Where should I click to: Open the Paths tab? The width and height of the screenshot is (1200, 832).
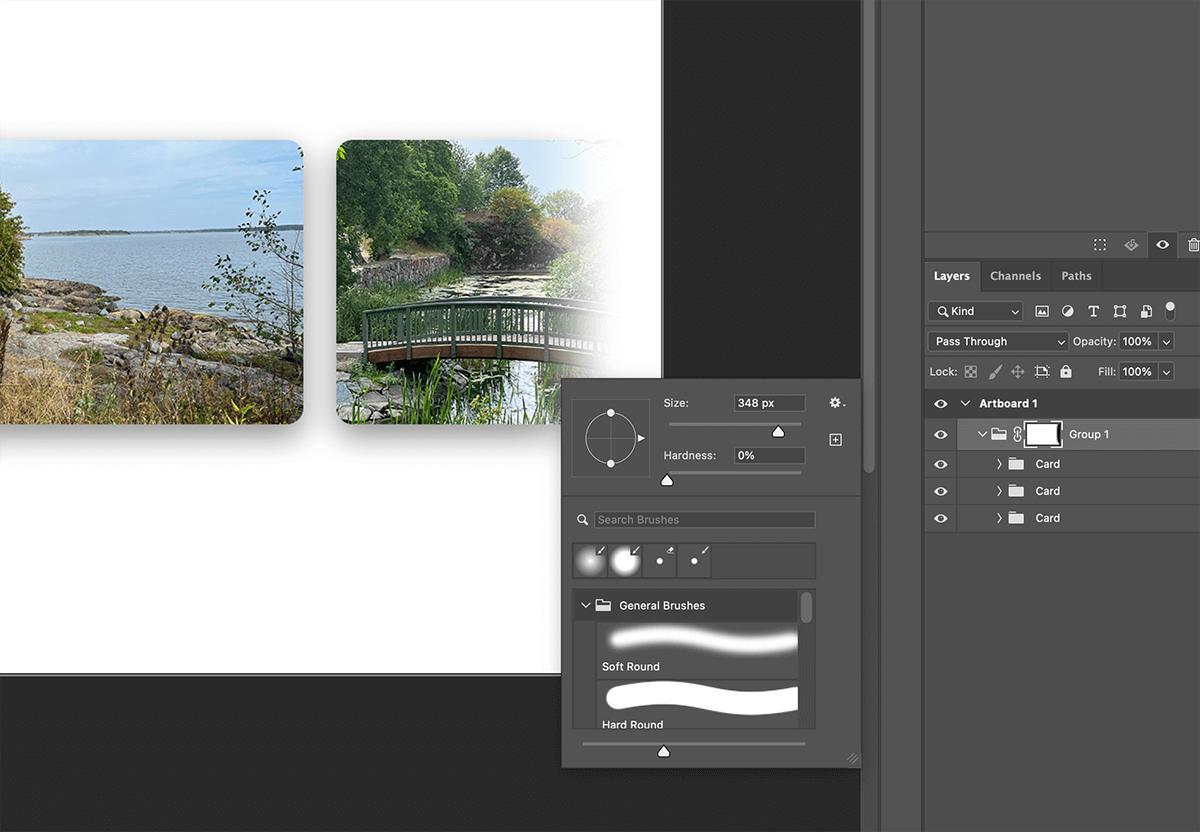coord(1076,276)
